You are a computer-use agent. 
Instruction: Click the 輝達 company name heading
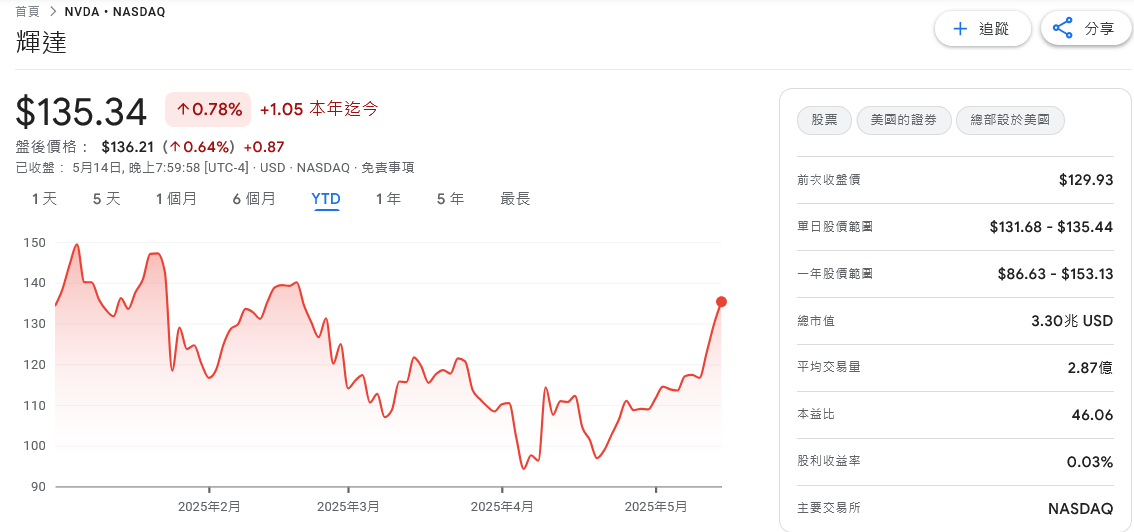point(41,43)
